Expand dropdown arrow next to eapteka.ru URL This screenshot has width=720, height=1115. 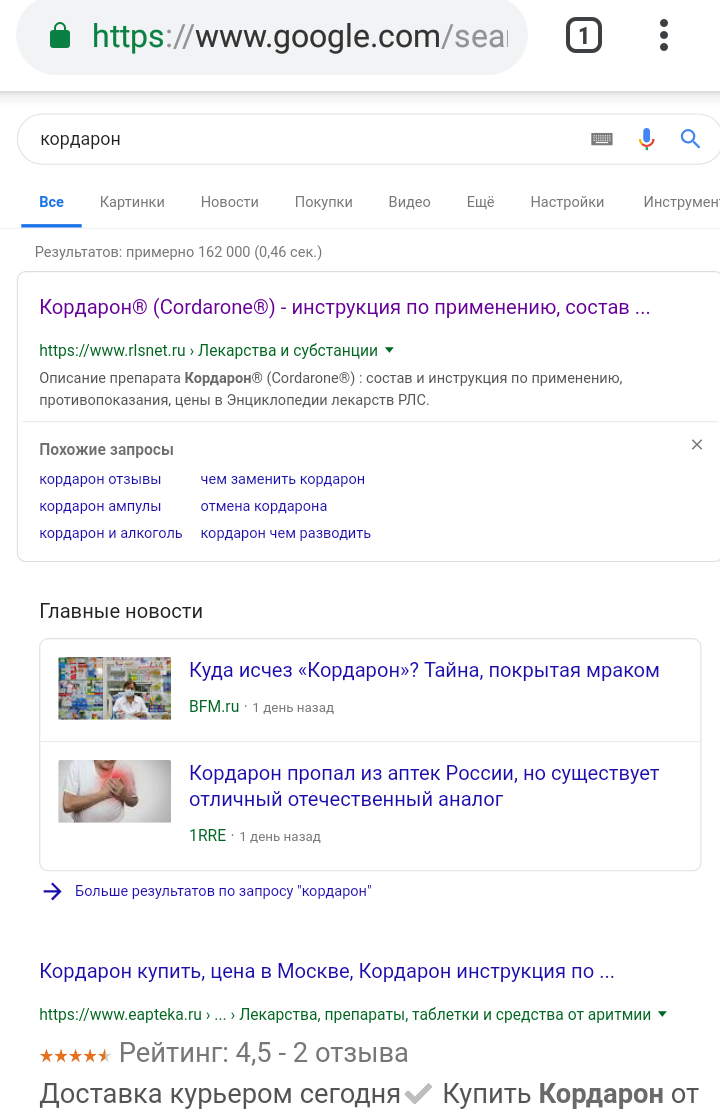coord(662,1014)
